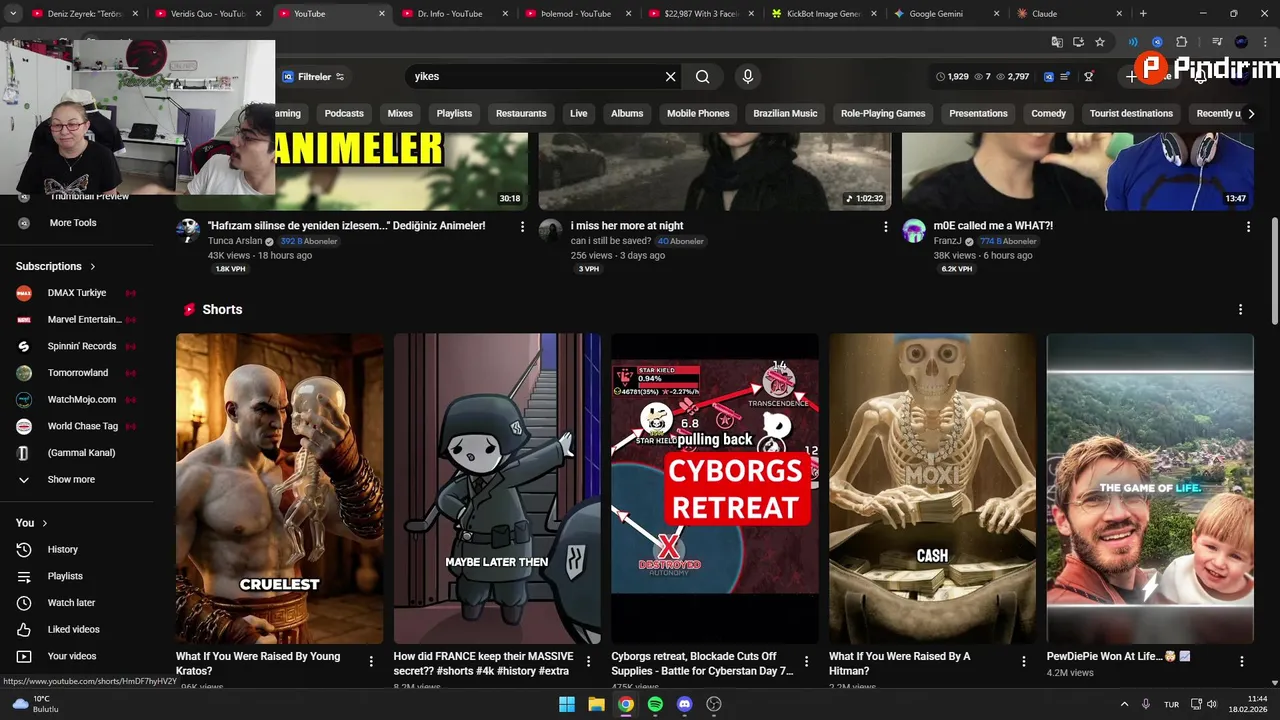
Task: Expand 'Show more' subscriptions
Action: (71, 480)
